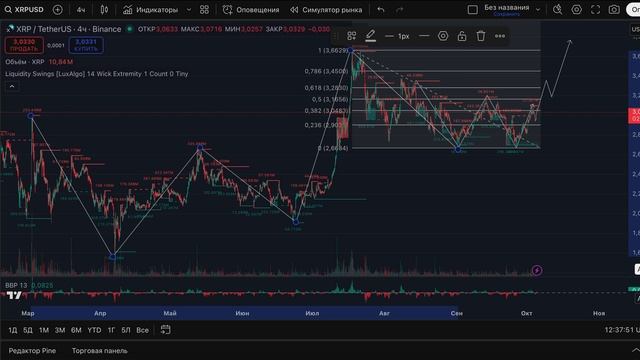Open the Индикаторы panel
The width and height of the screenshot is (640, 360).
[151, 10]
